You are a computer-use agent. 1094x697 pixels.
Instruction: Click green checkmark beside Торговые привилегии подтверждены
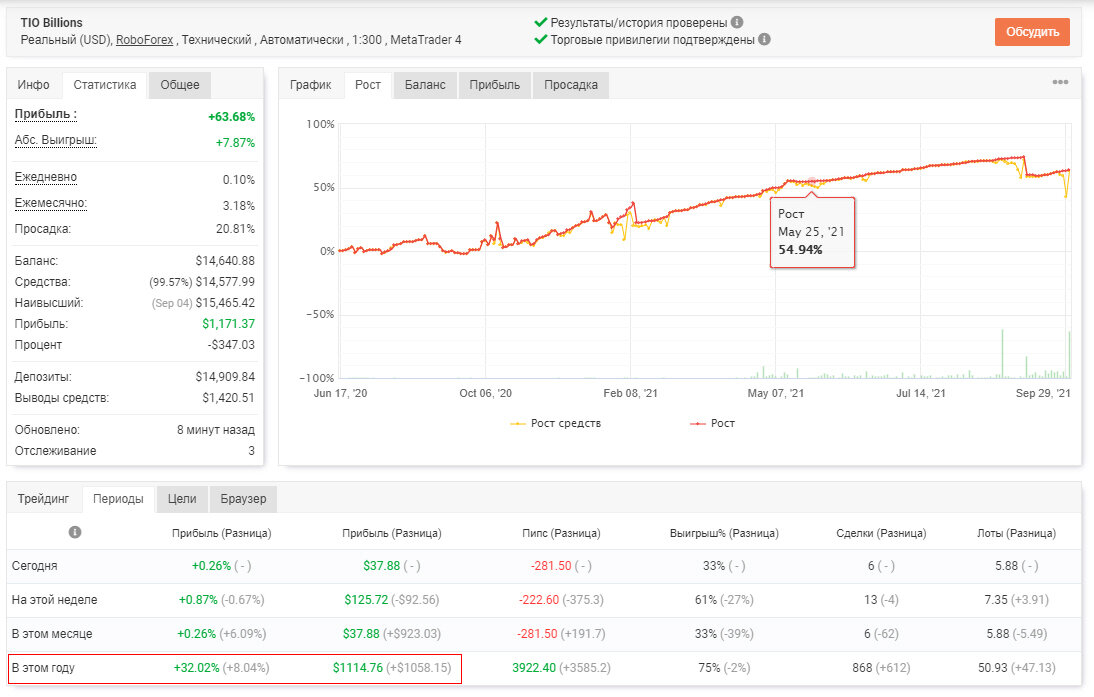(x=540, y=39)
